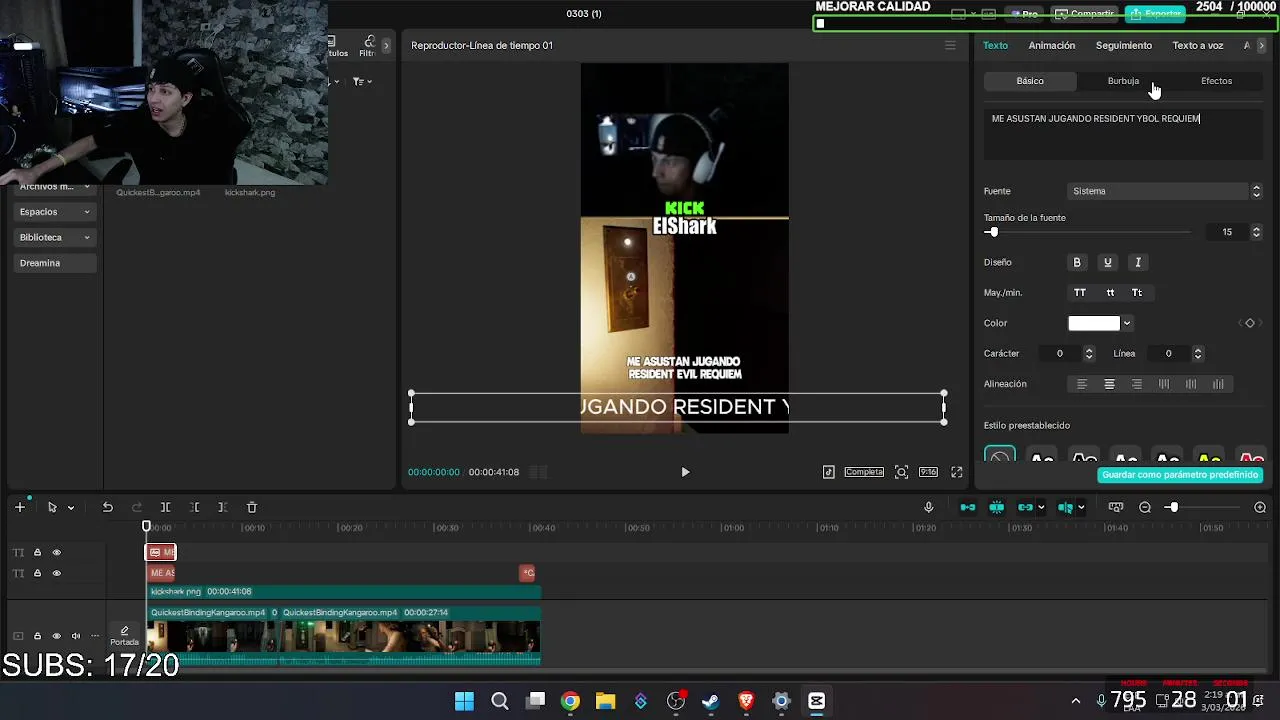Select the Burbuja sub-tab

[1123, 81]
